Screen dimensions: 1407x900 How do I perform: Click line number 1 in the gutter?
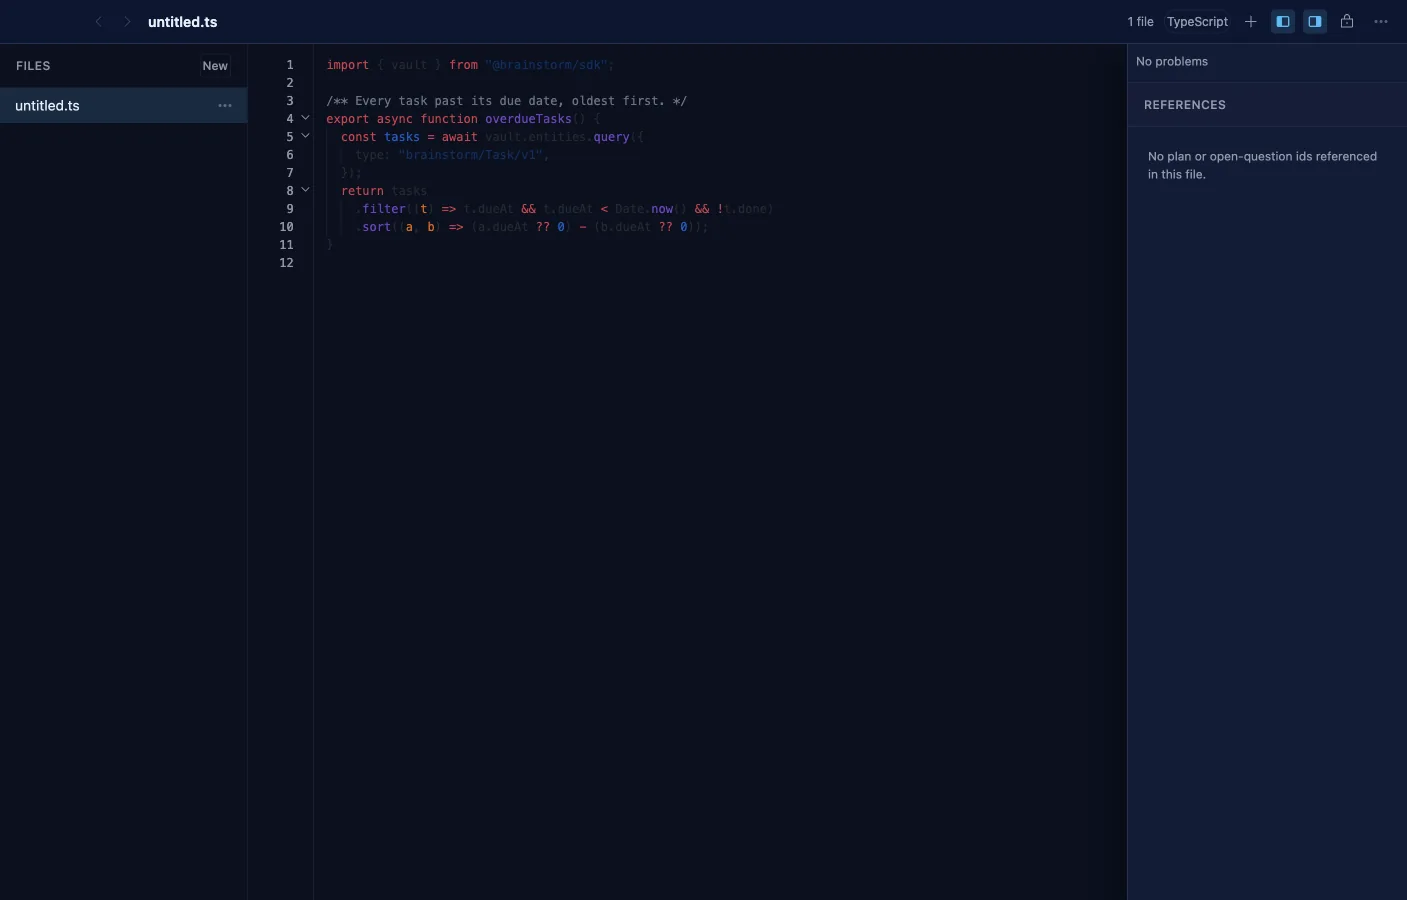pos(290,65)
